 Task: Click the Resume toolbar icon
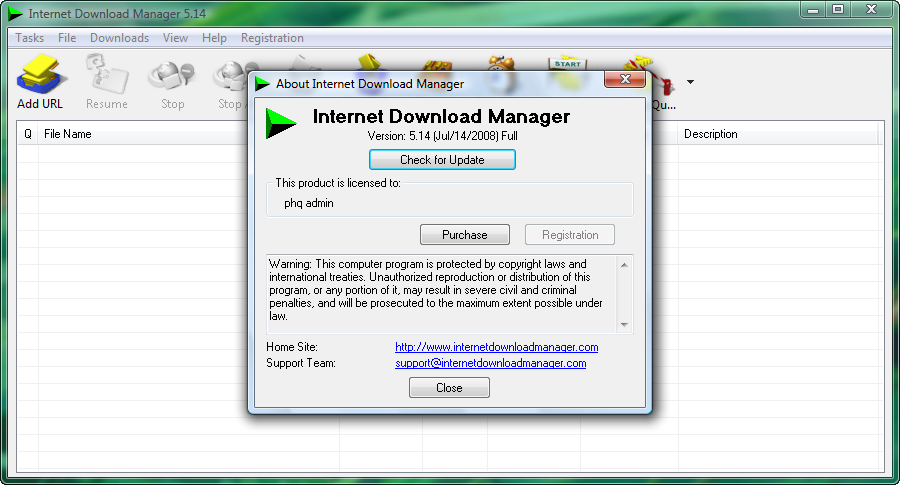pyautogui.click(x=107, y=80)
